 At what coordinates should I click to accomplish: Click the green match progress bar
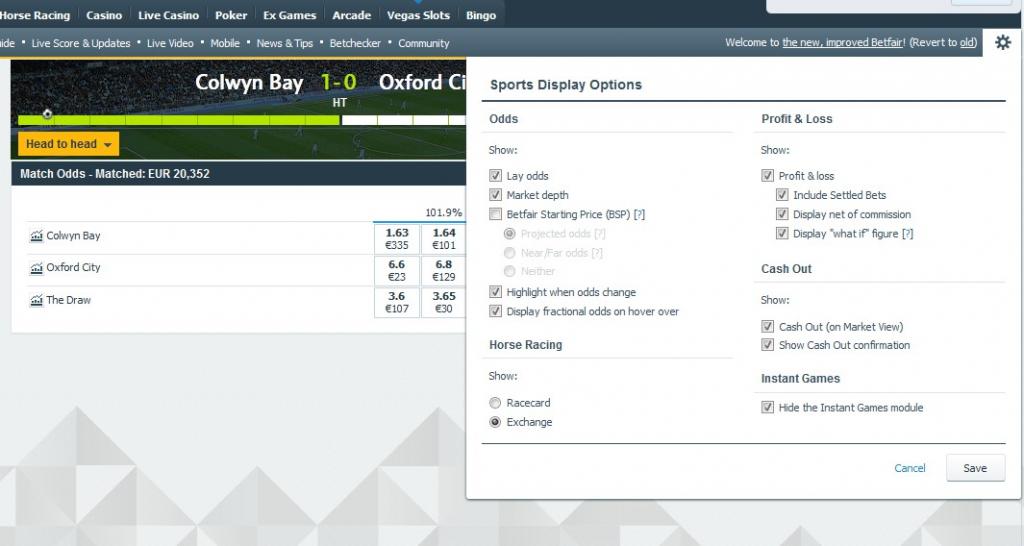click(178, 120)
